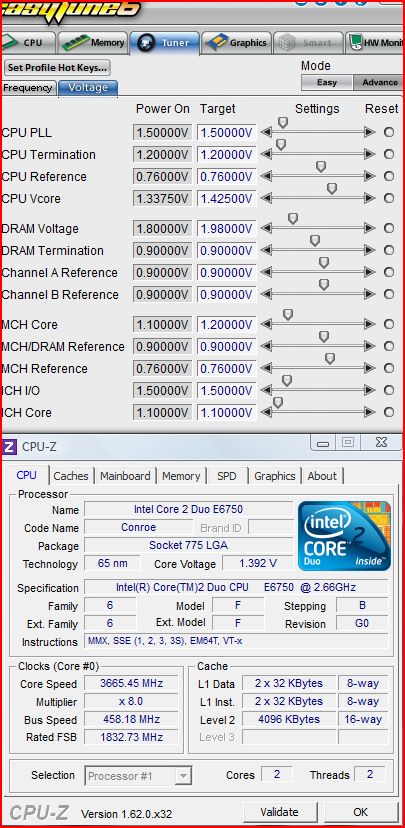Decrease ICH Core voltage left arrow
Viewport: 405px width, 828px height.
(x=267, y=412)
